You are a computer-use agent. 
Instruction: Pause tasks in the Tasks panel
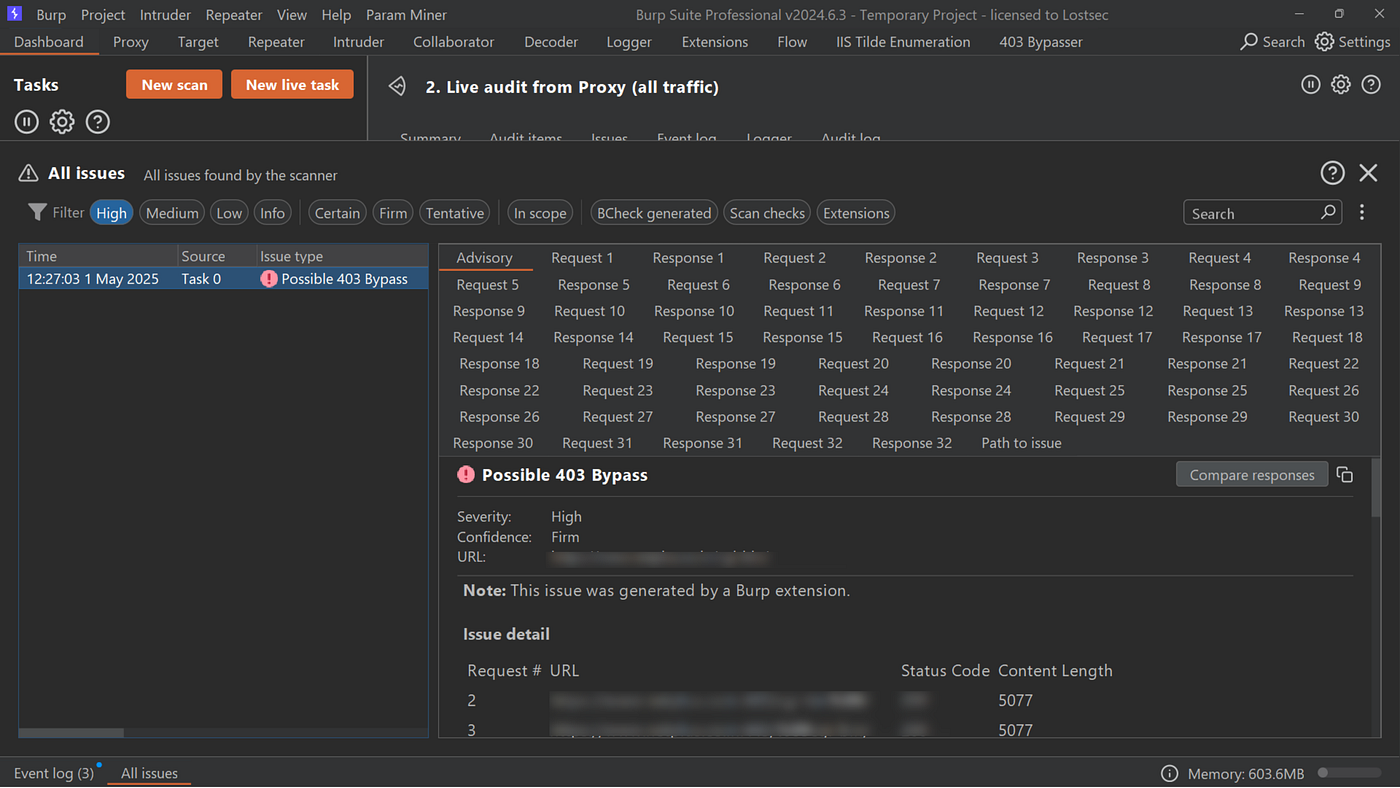[27, 122]
